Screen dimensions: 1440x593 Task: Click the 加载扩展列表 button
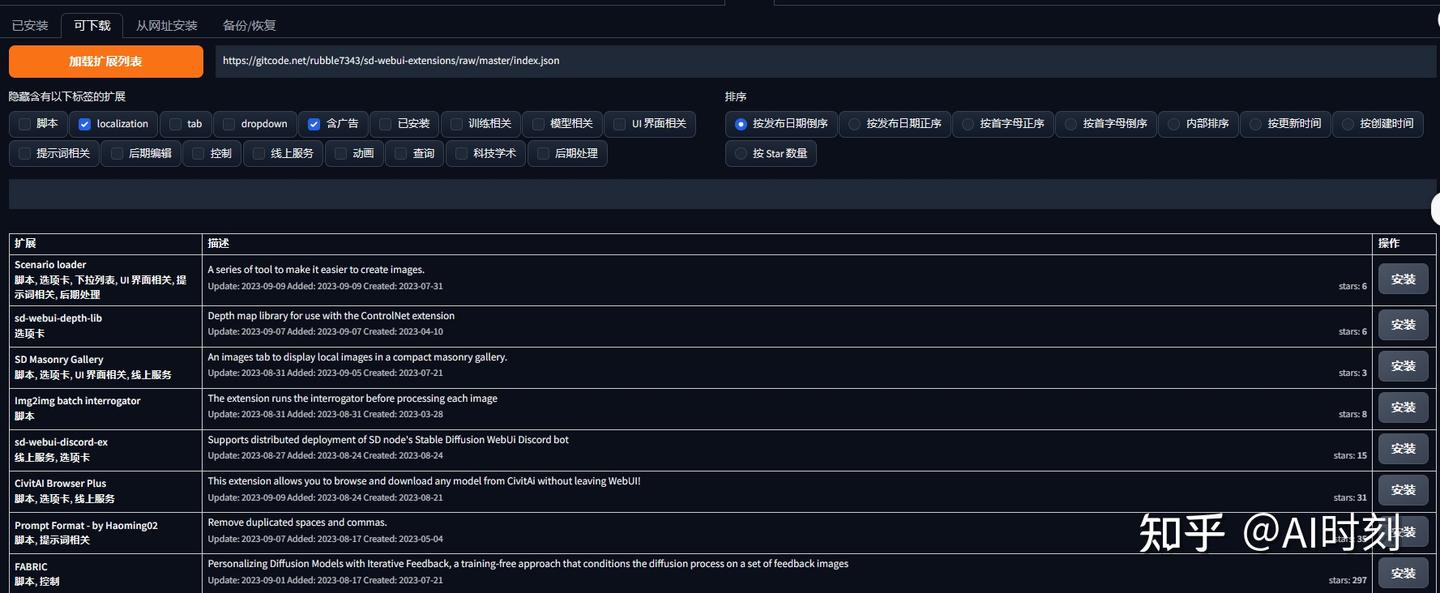click(106, 61)
